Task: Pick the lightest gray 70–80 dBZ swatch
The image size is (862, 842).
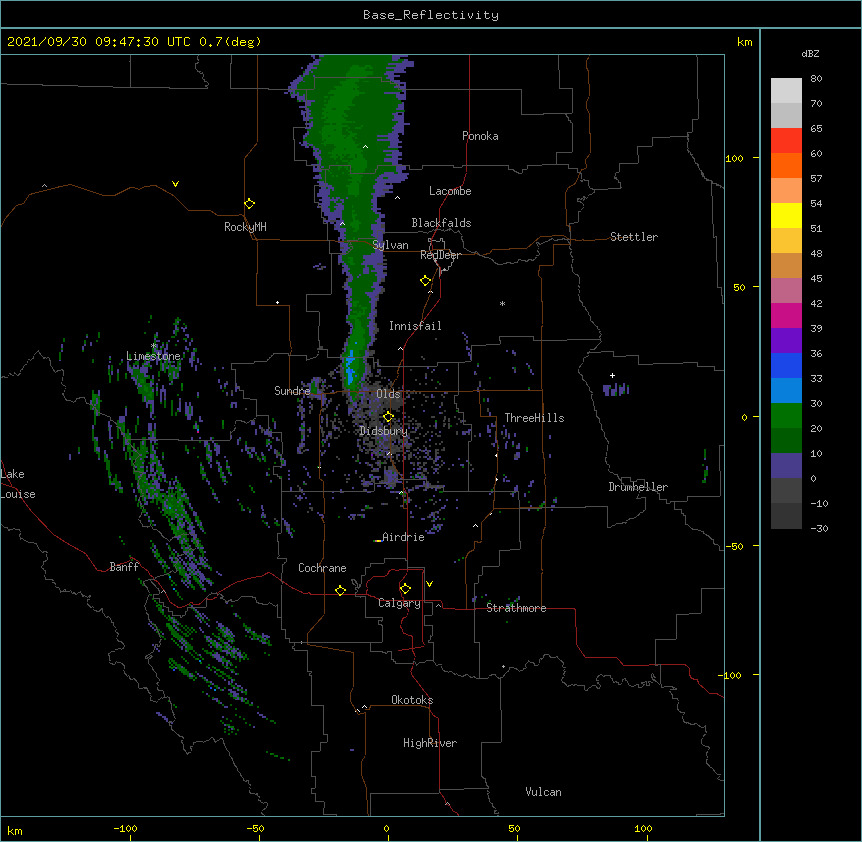Action: point(786,91)
